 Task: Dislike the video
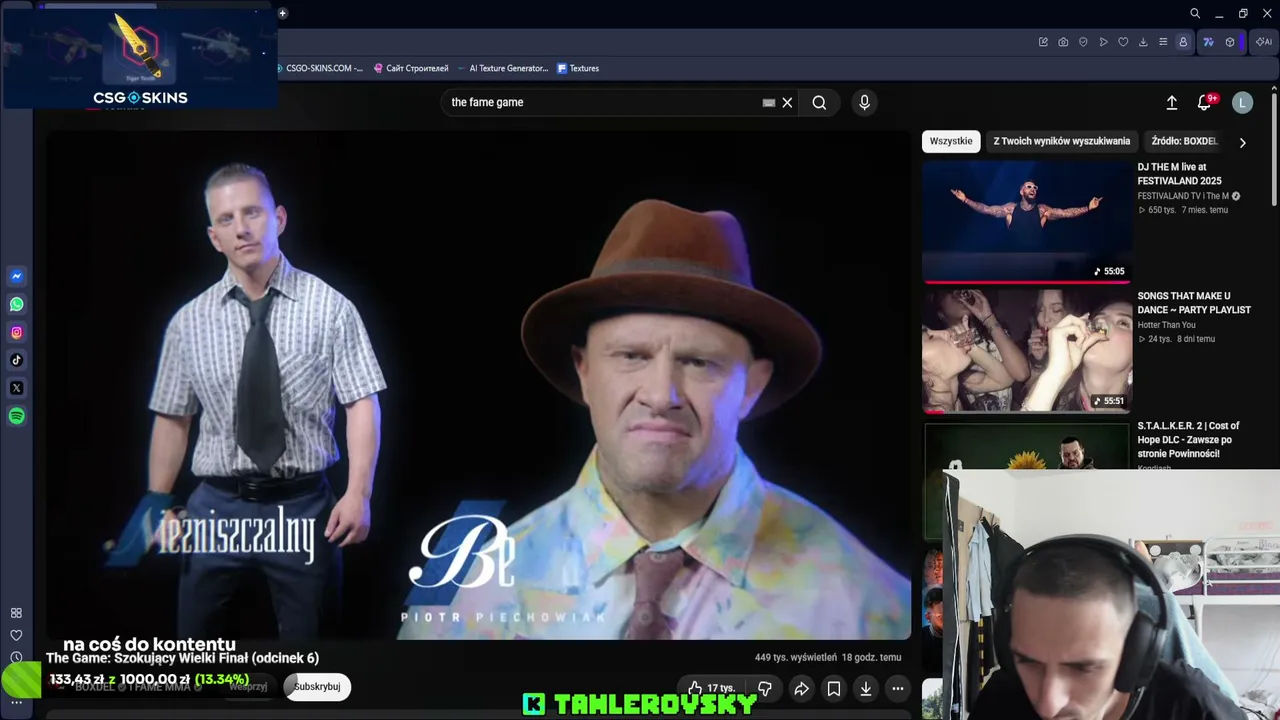pos(764,688)
